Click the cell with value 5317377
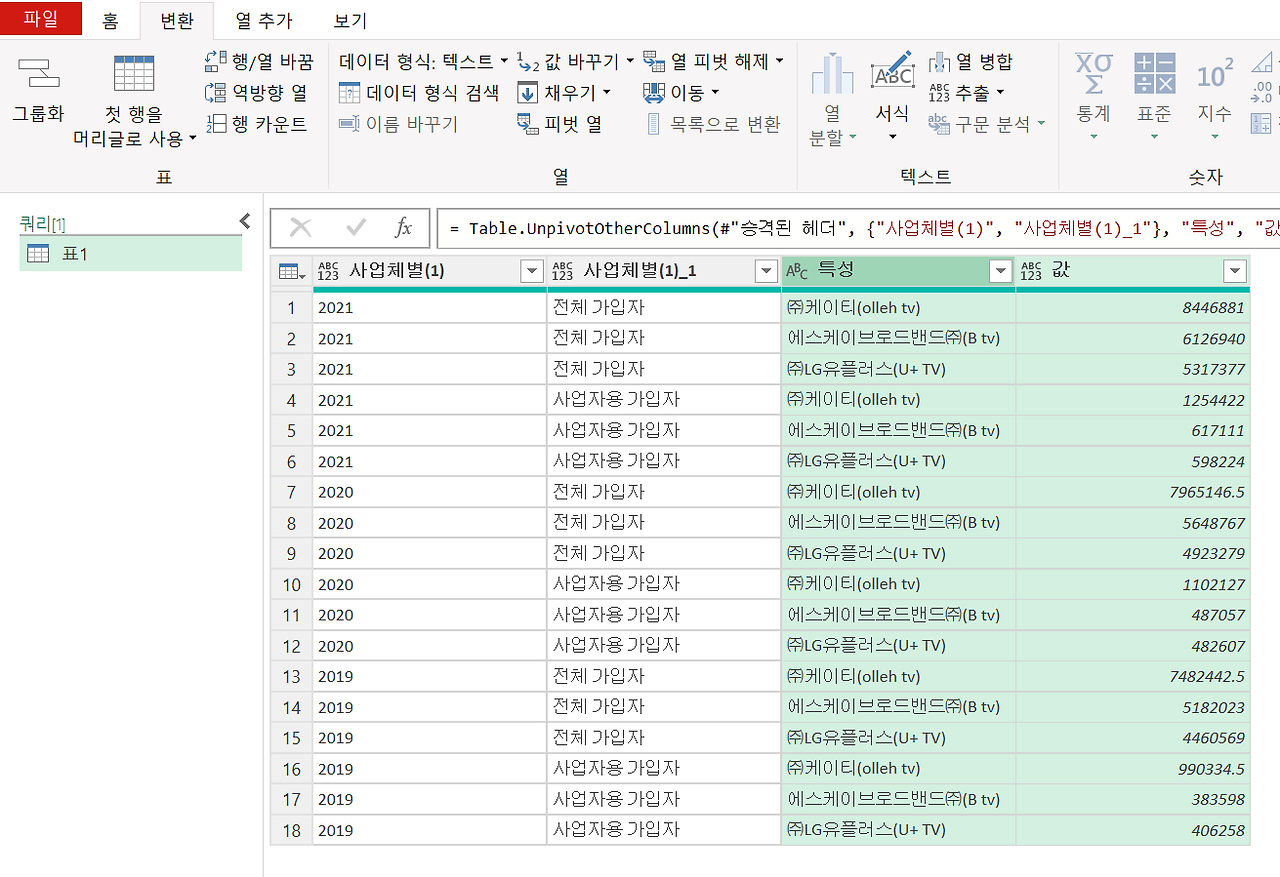Screen dimensions: 1280x877 1133,369
